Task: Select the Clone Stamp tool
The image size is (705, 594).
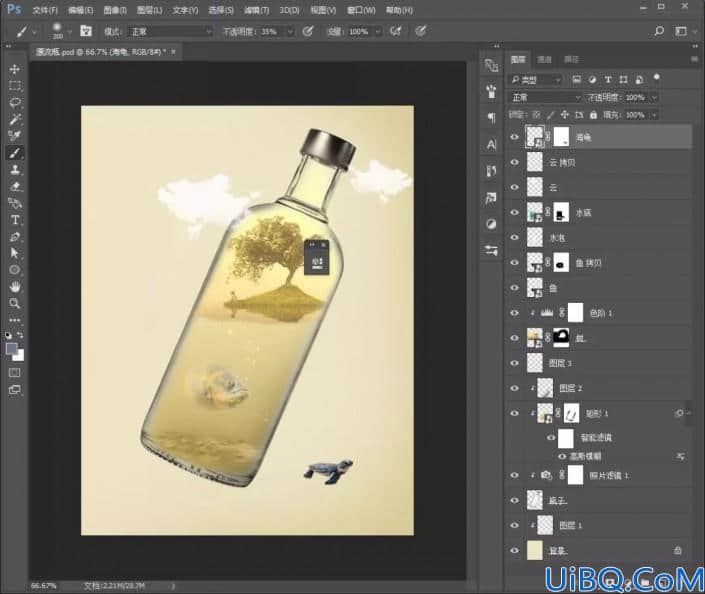Action: [14, 170]
